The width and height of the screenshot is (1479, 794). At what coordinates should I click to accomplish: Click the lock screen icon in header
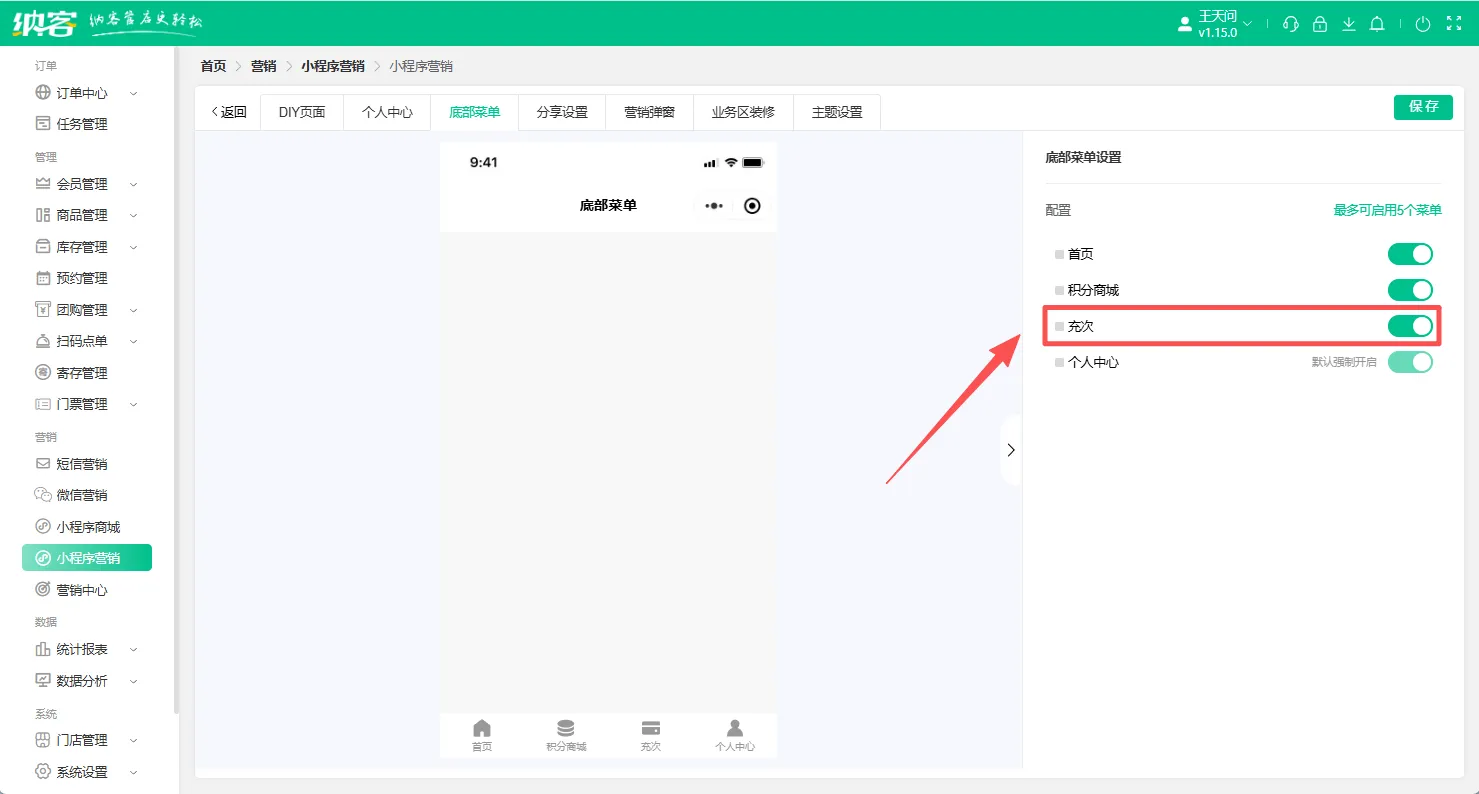point(1320,24)
